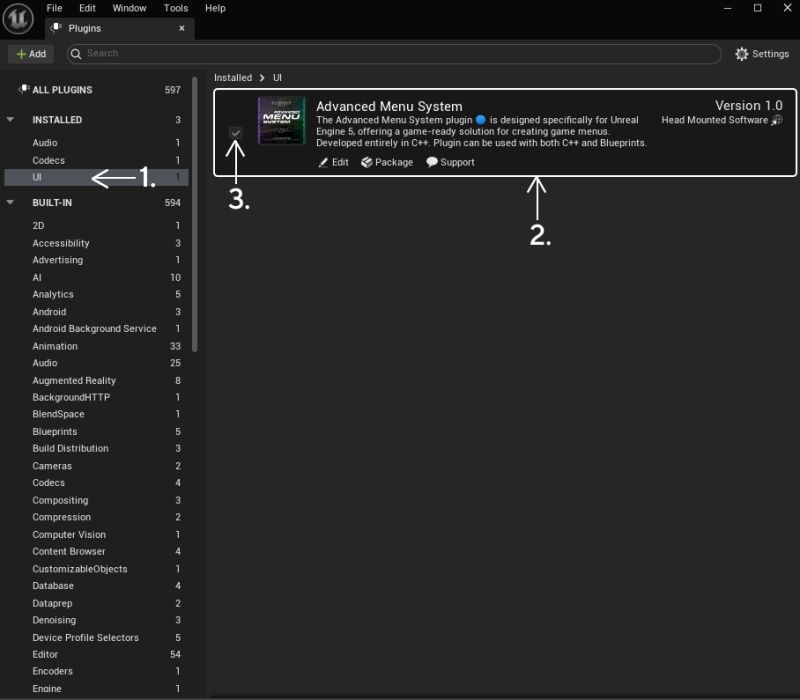The width and height of the screenshot is (800, 700).
Task: Click the plug icon next to All Plugins
Action: tap(23, 89)
